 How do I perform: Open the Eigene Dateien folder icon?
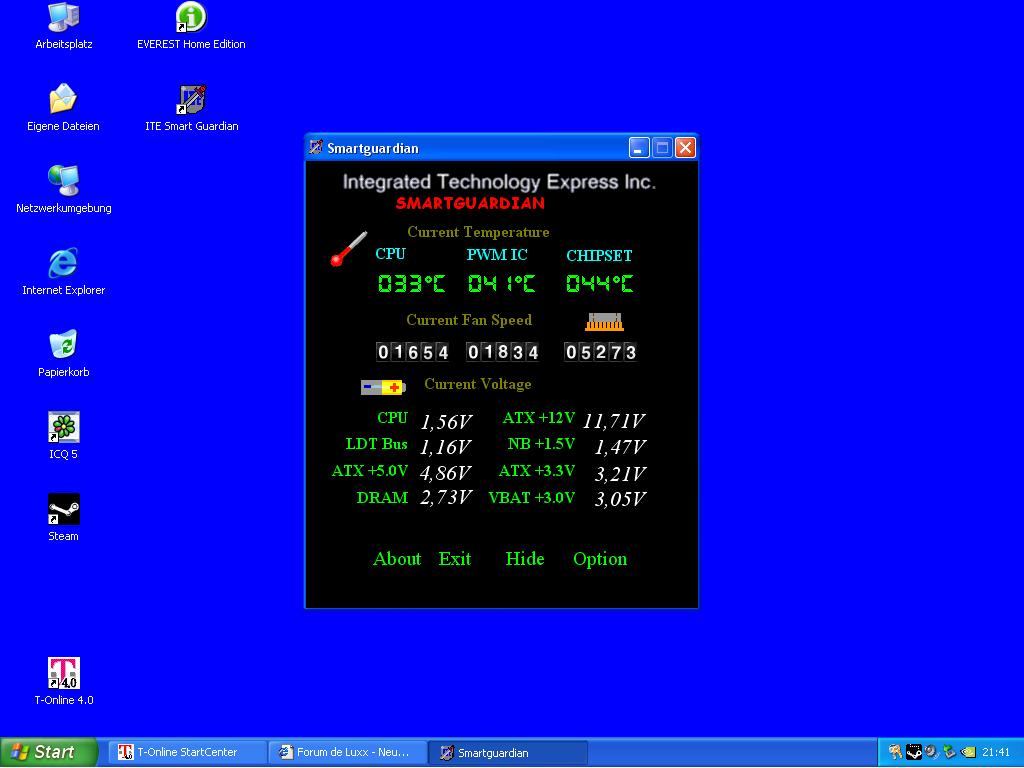coord(63,108)
